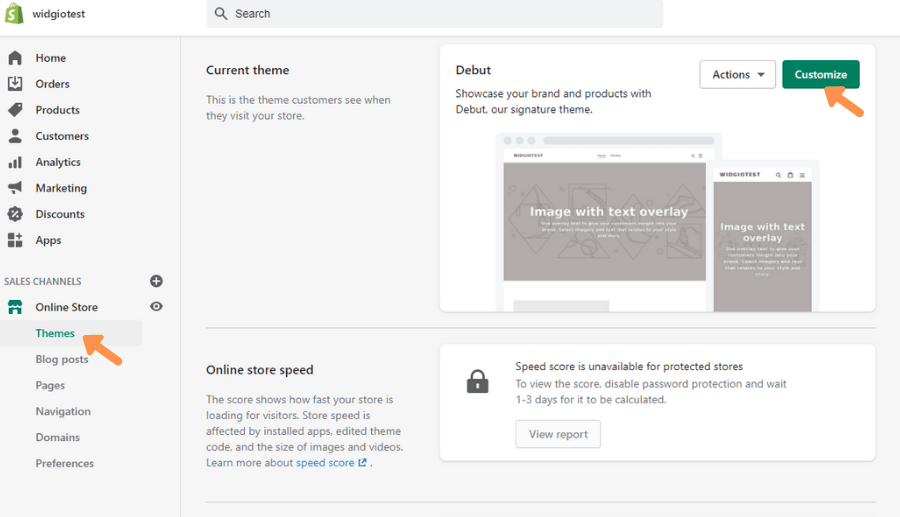Add a sales channel with plus icon
The image size is (900, 517).
tap(156, 281)
